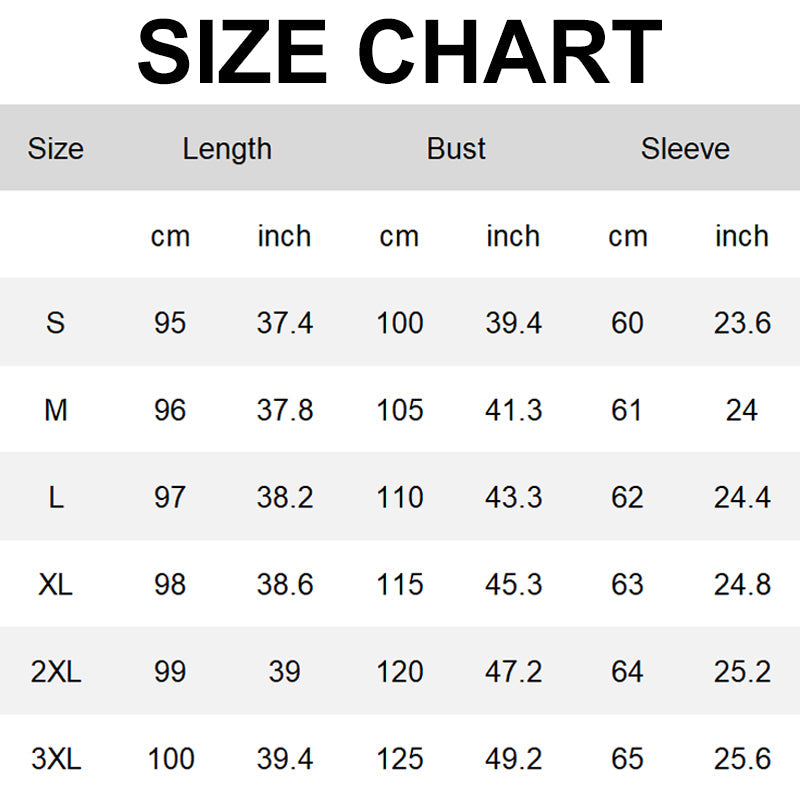800x800 pixels.
Task: Select the Size column header
Action: (x=56, y=149)
